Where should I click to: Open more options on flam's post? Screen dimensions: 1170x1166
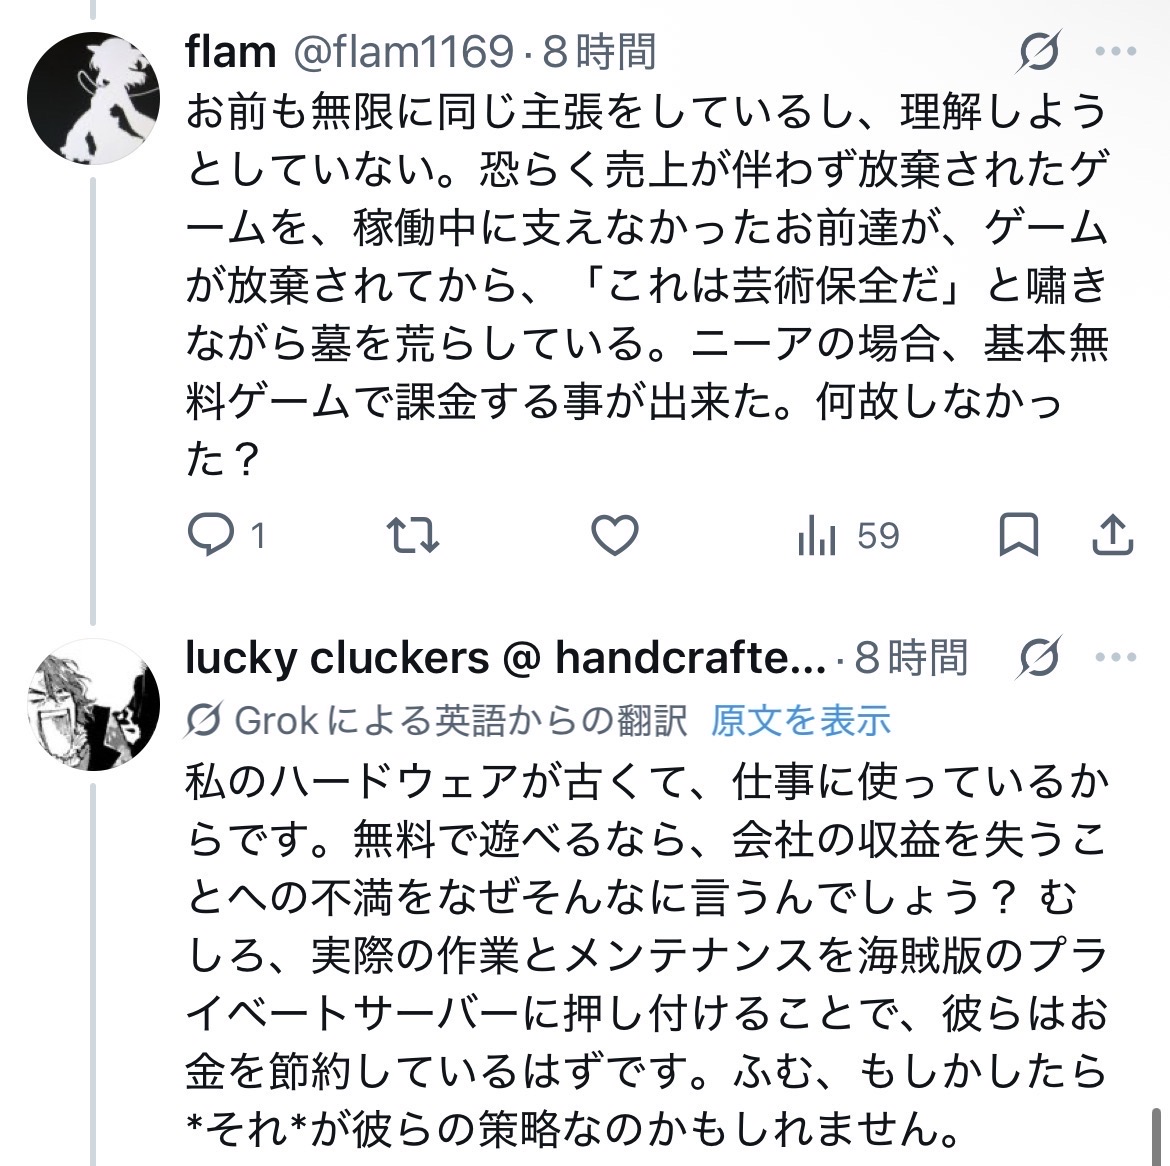coord(1117,52)
